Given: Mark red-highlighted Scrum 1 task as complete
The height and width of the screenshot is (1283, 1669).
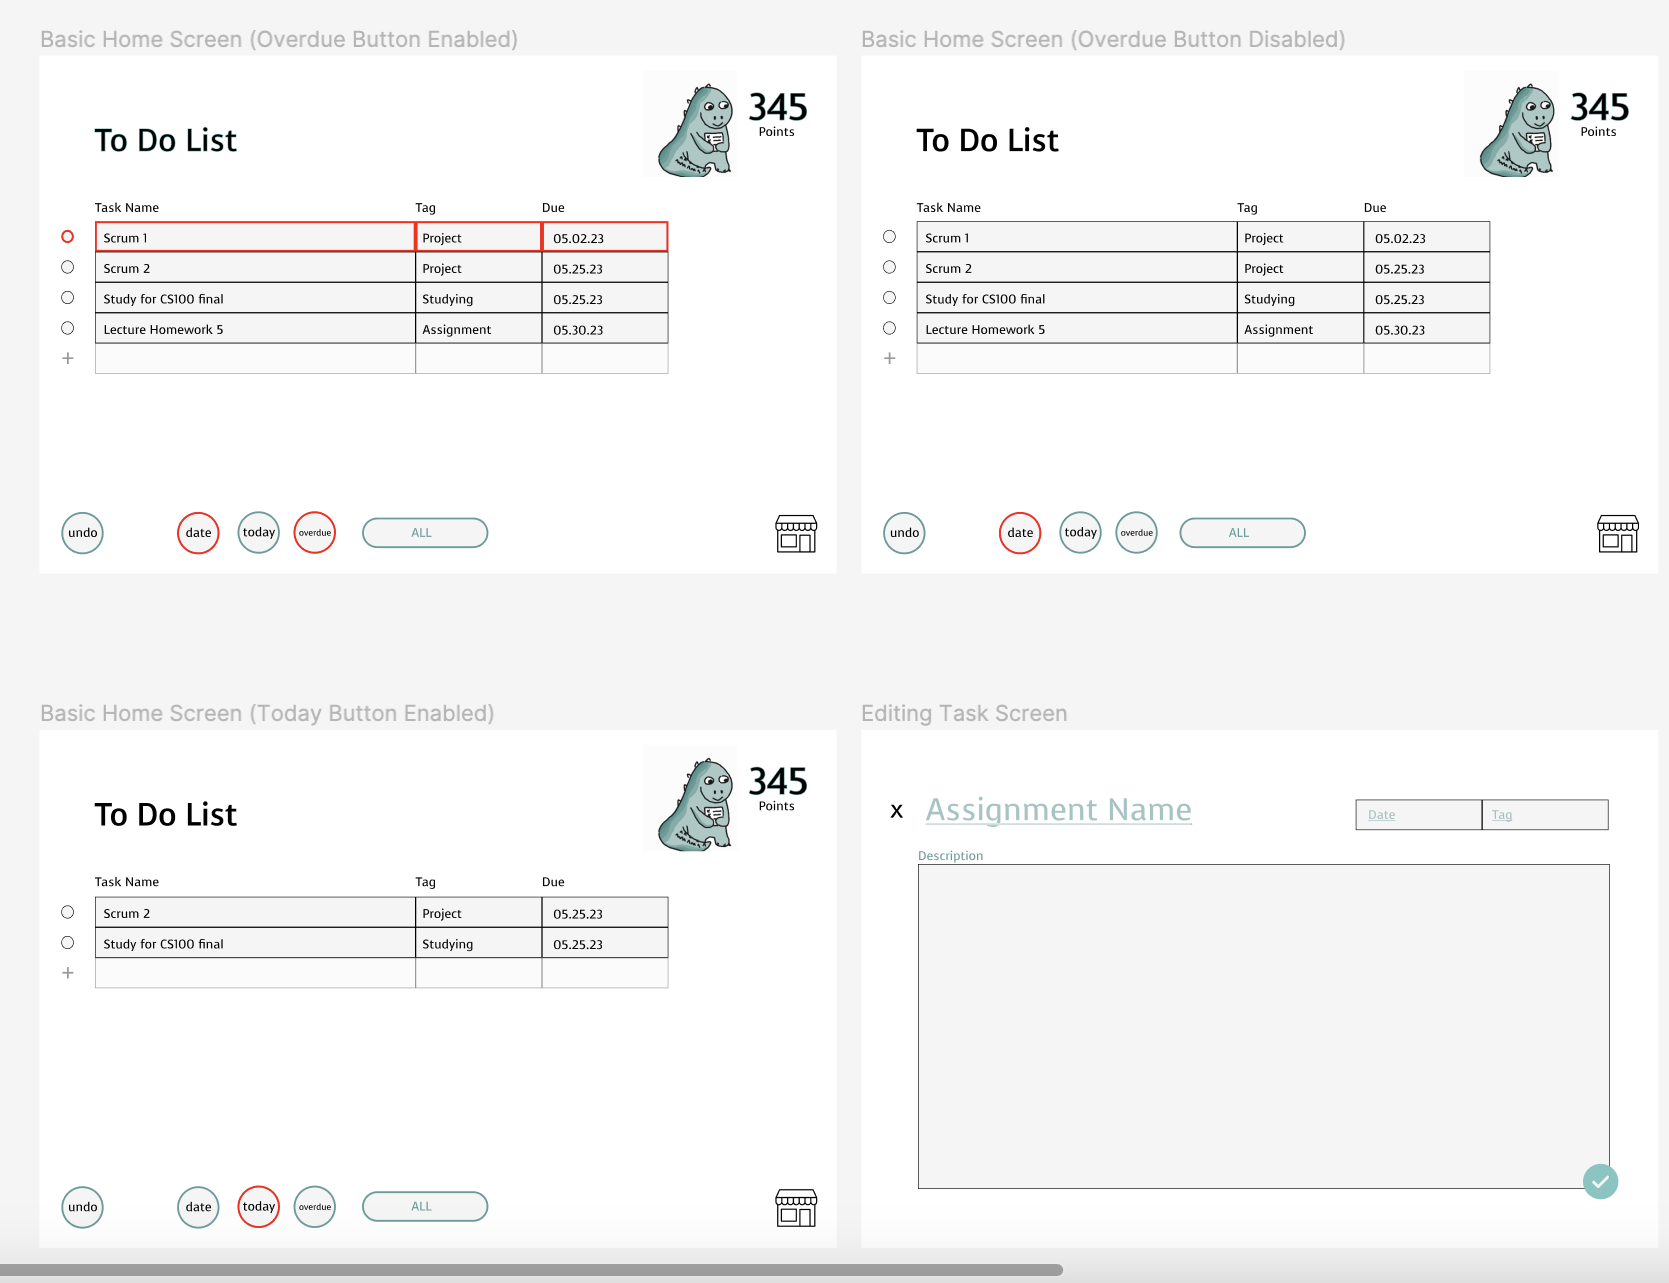Looking at the screenshot, I should point(68,237).
